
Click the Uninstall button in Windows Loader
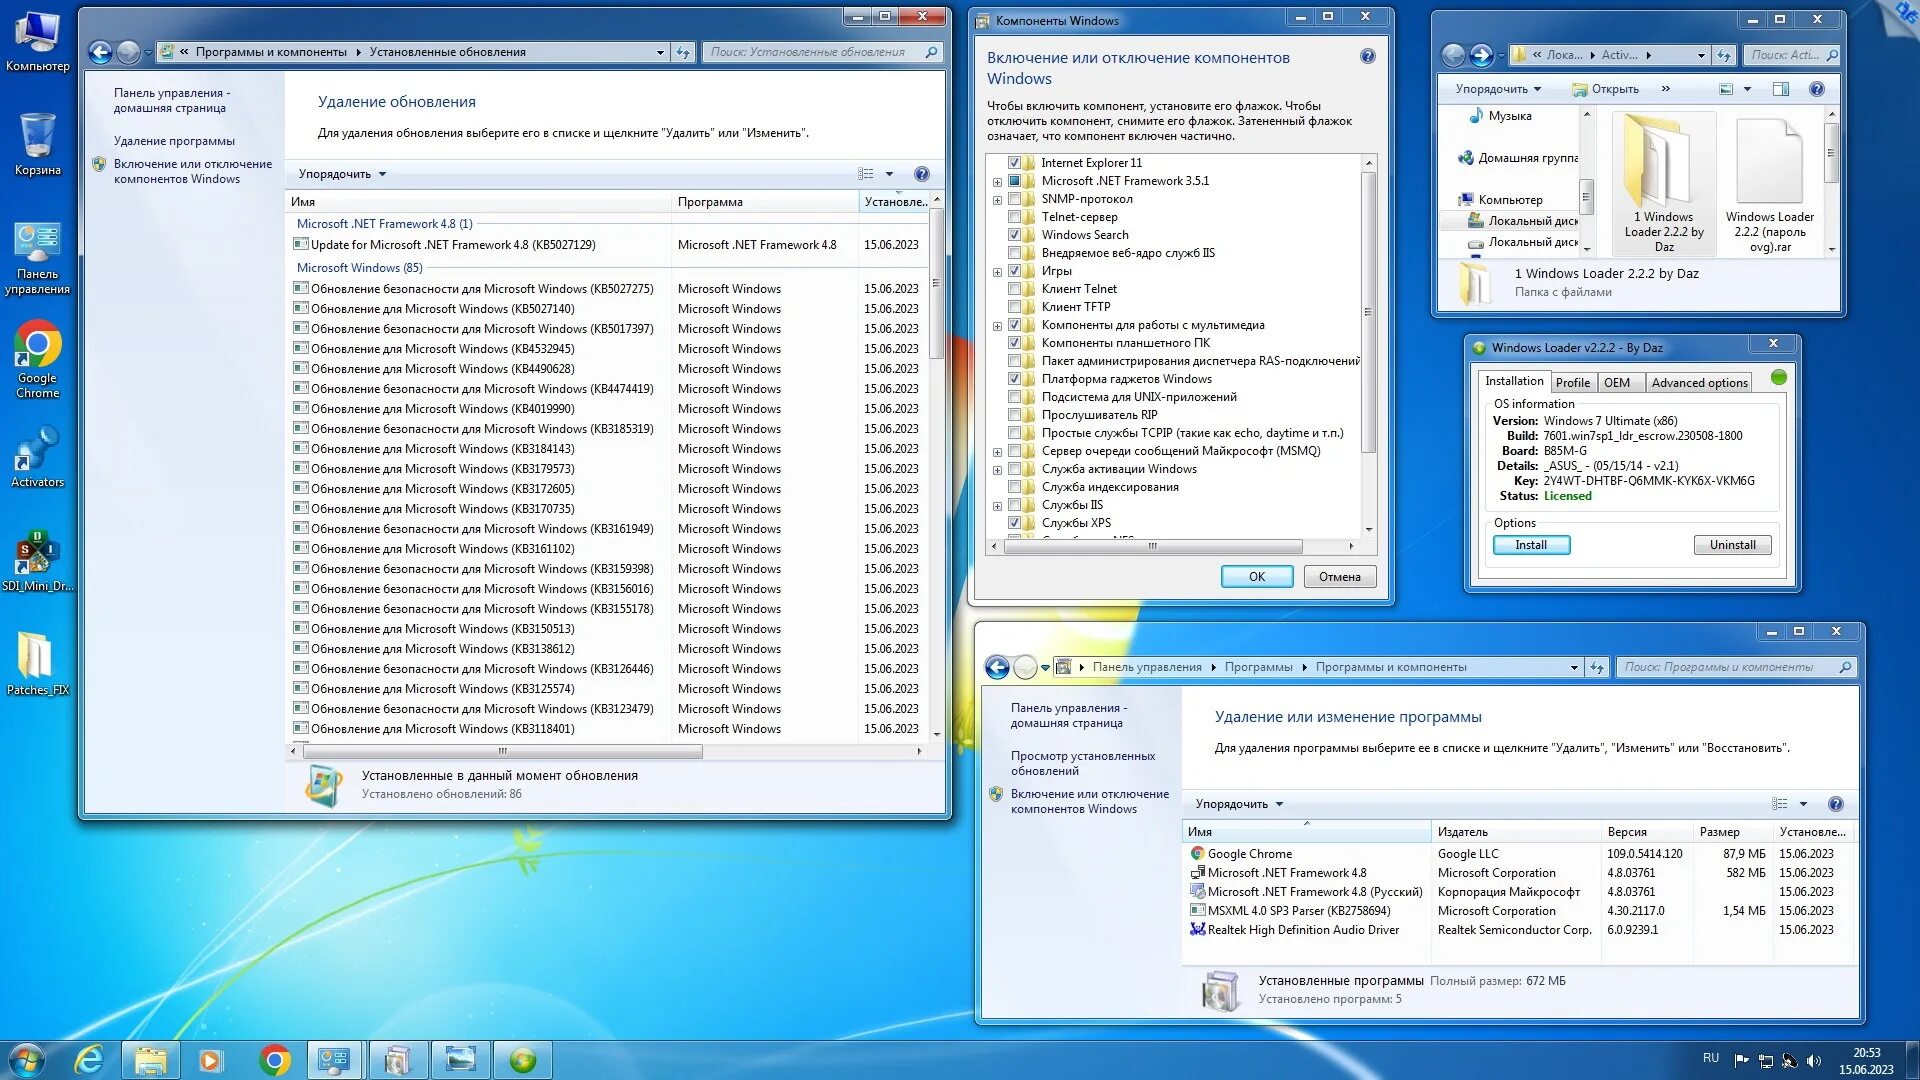point(1732,545)
